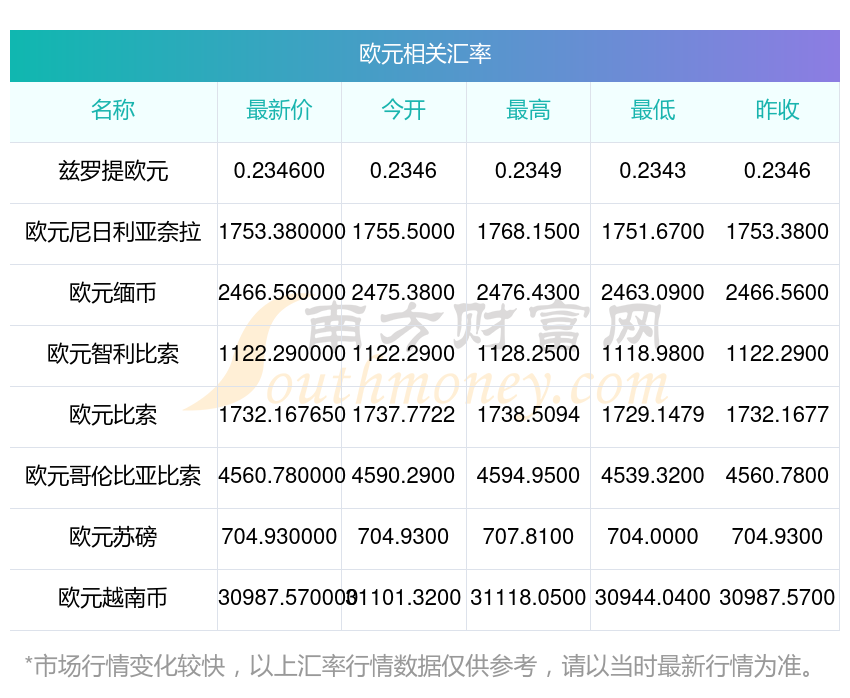Click latest price 2466.560000
The image size is (850, 698).
click(x=282, y=293)
